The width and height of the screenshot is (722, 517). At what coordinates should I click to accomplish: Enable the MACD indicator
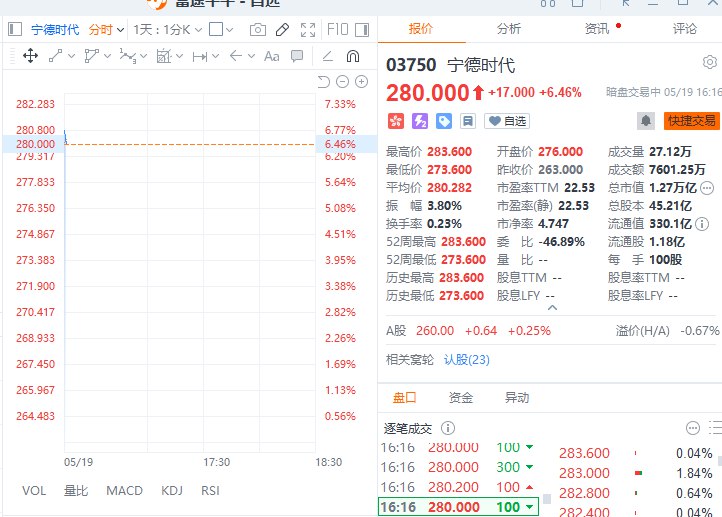[x=124, y=491]
